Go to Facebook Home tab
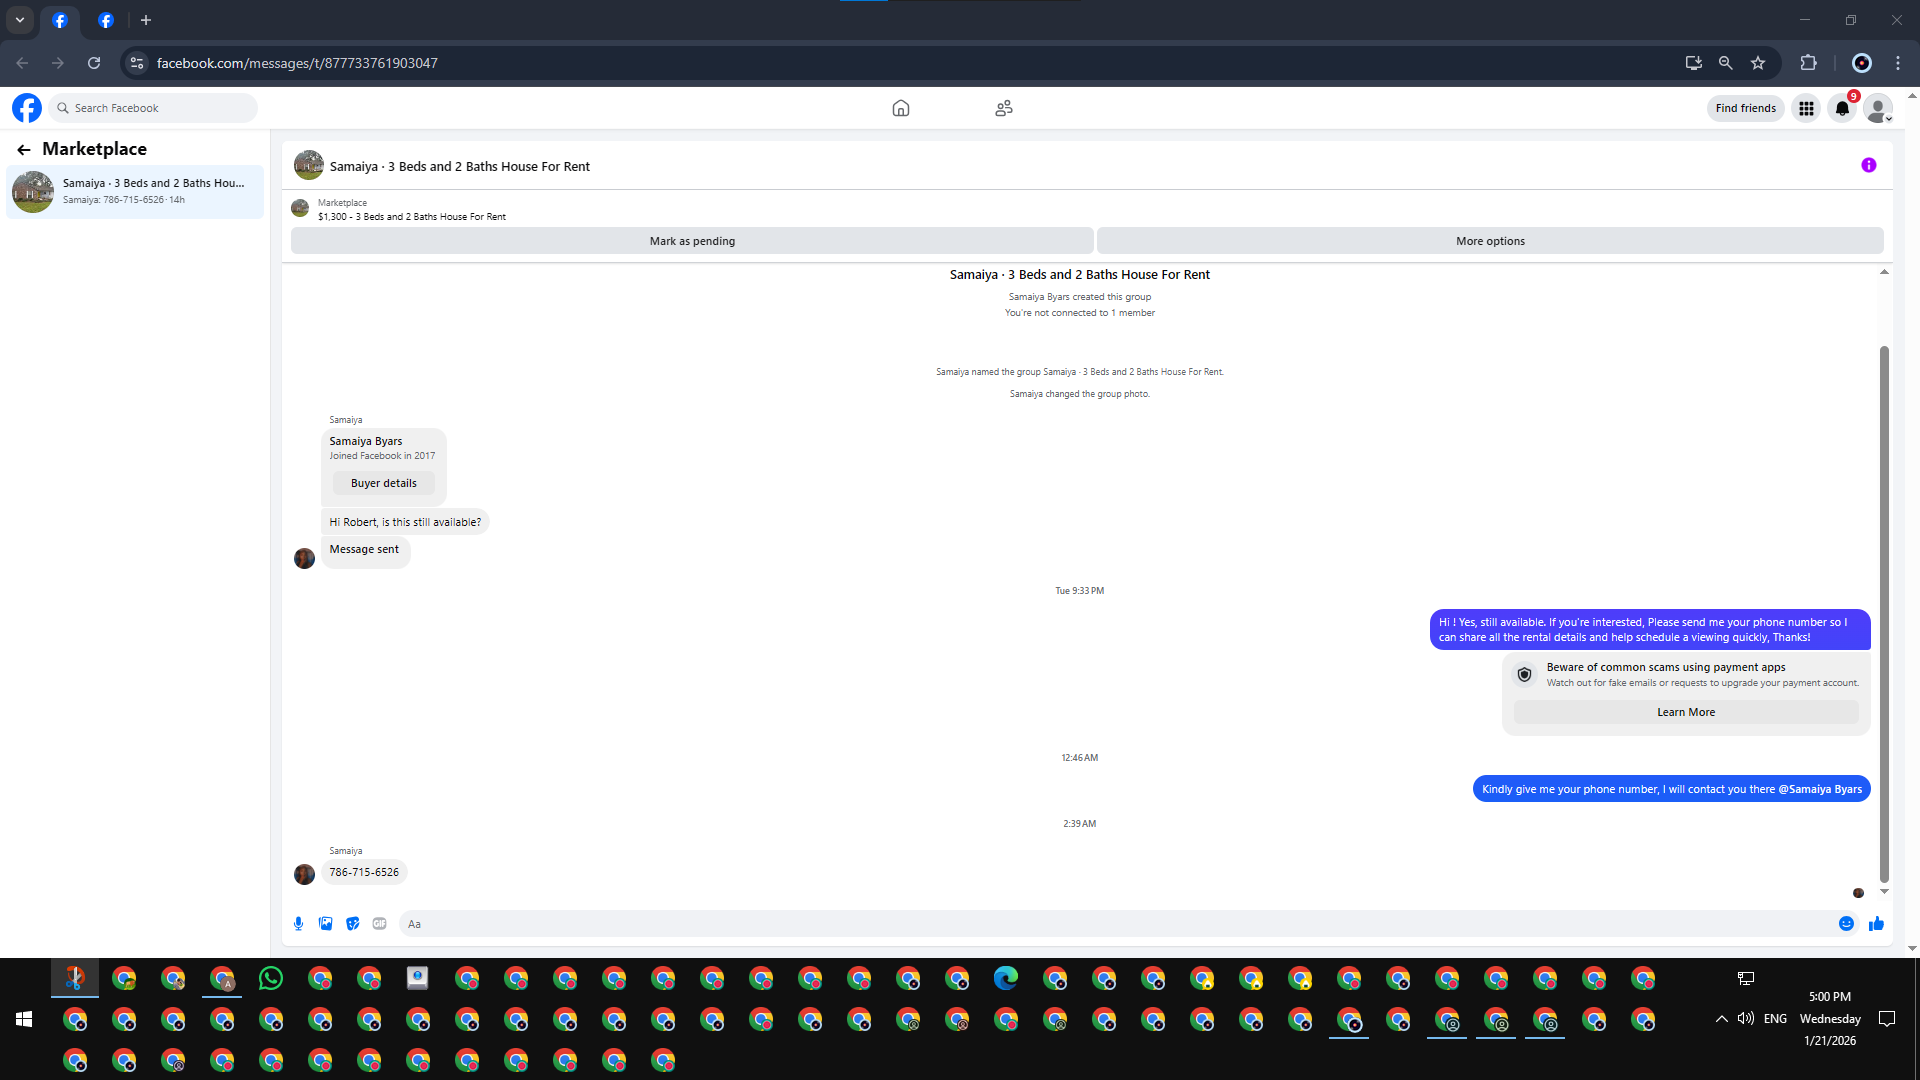This screenshot has height=1080, width=1920. tap(900, 108)
